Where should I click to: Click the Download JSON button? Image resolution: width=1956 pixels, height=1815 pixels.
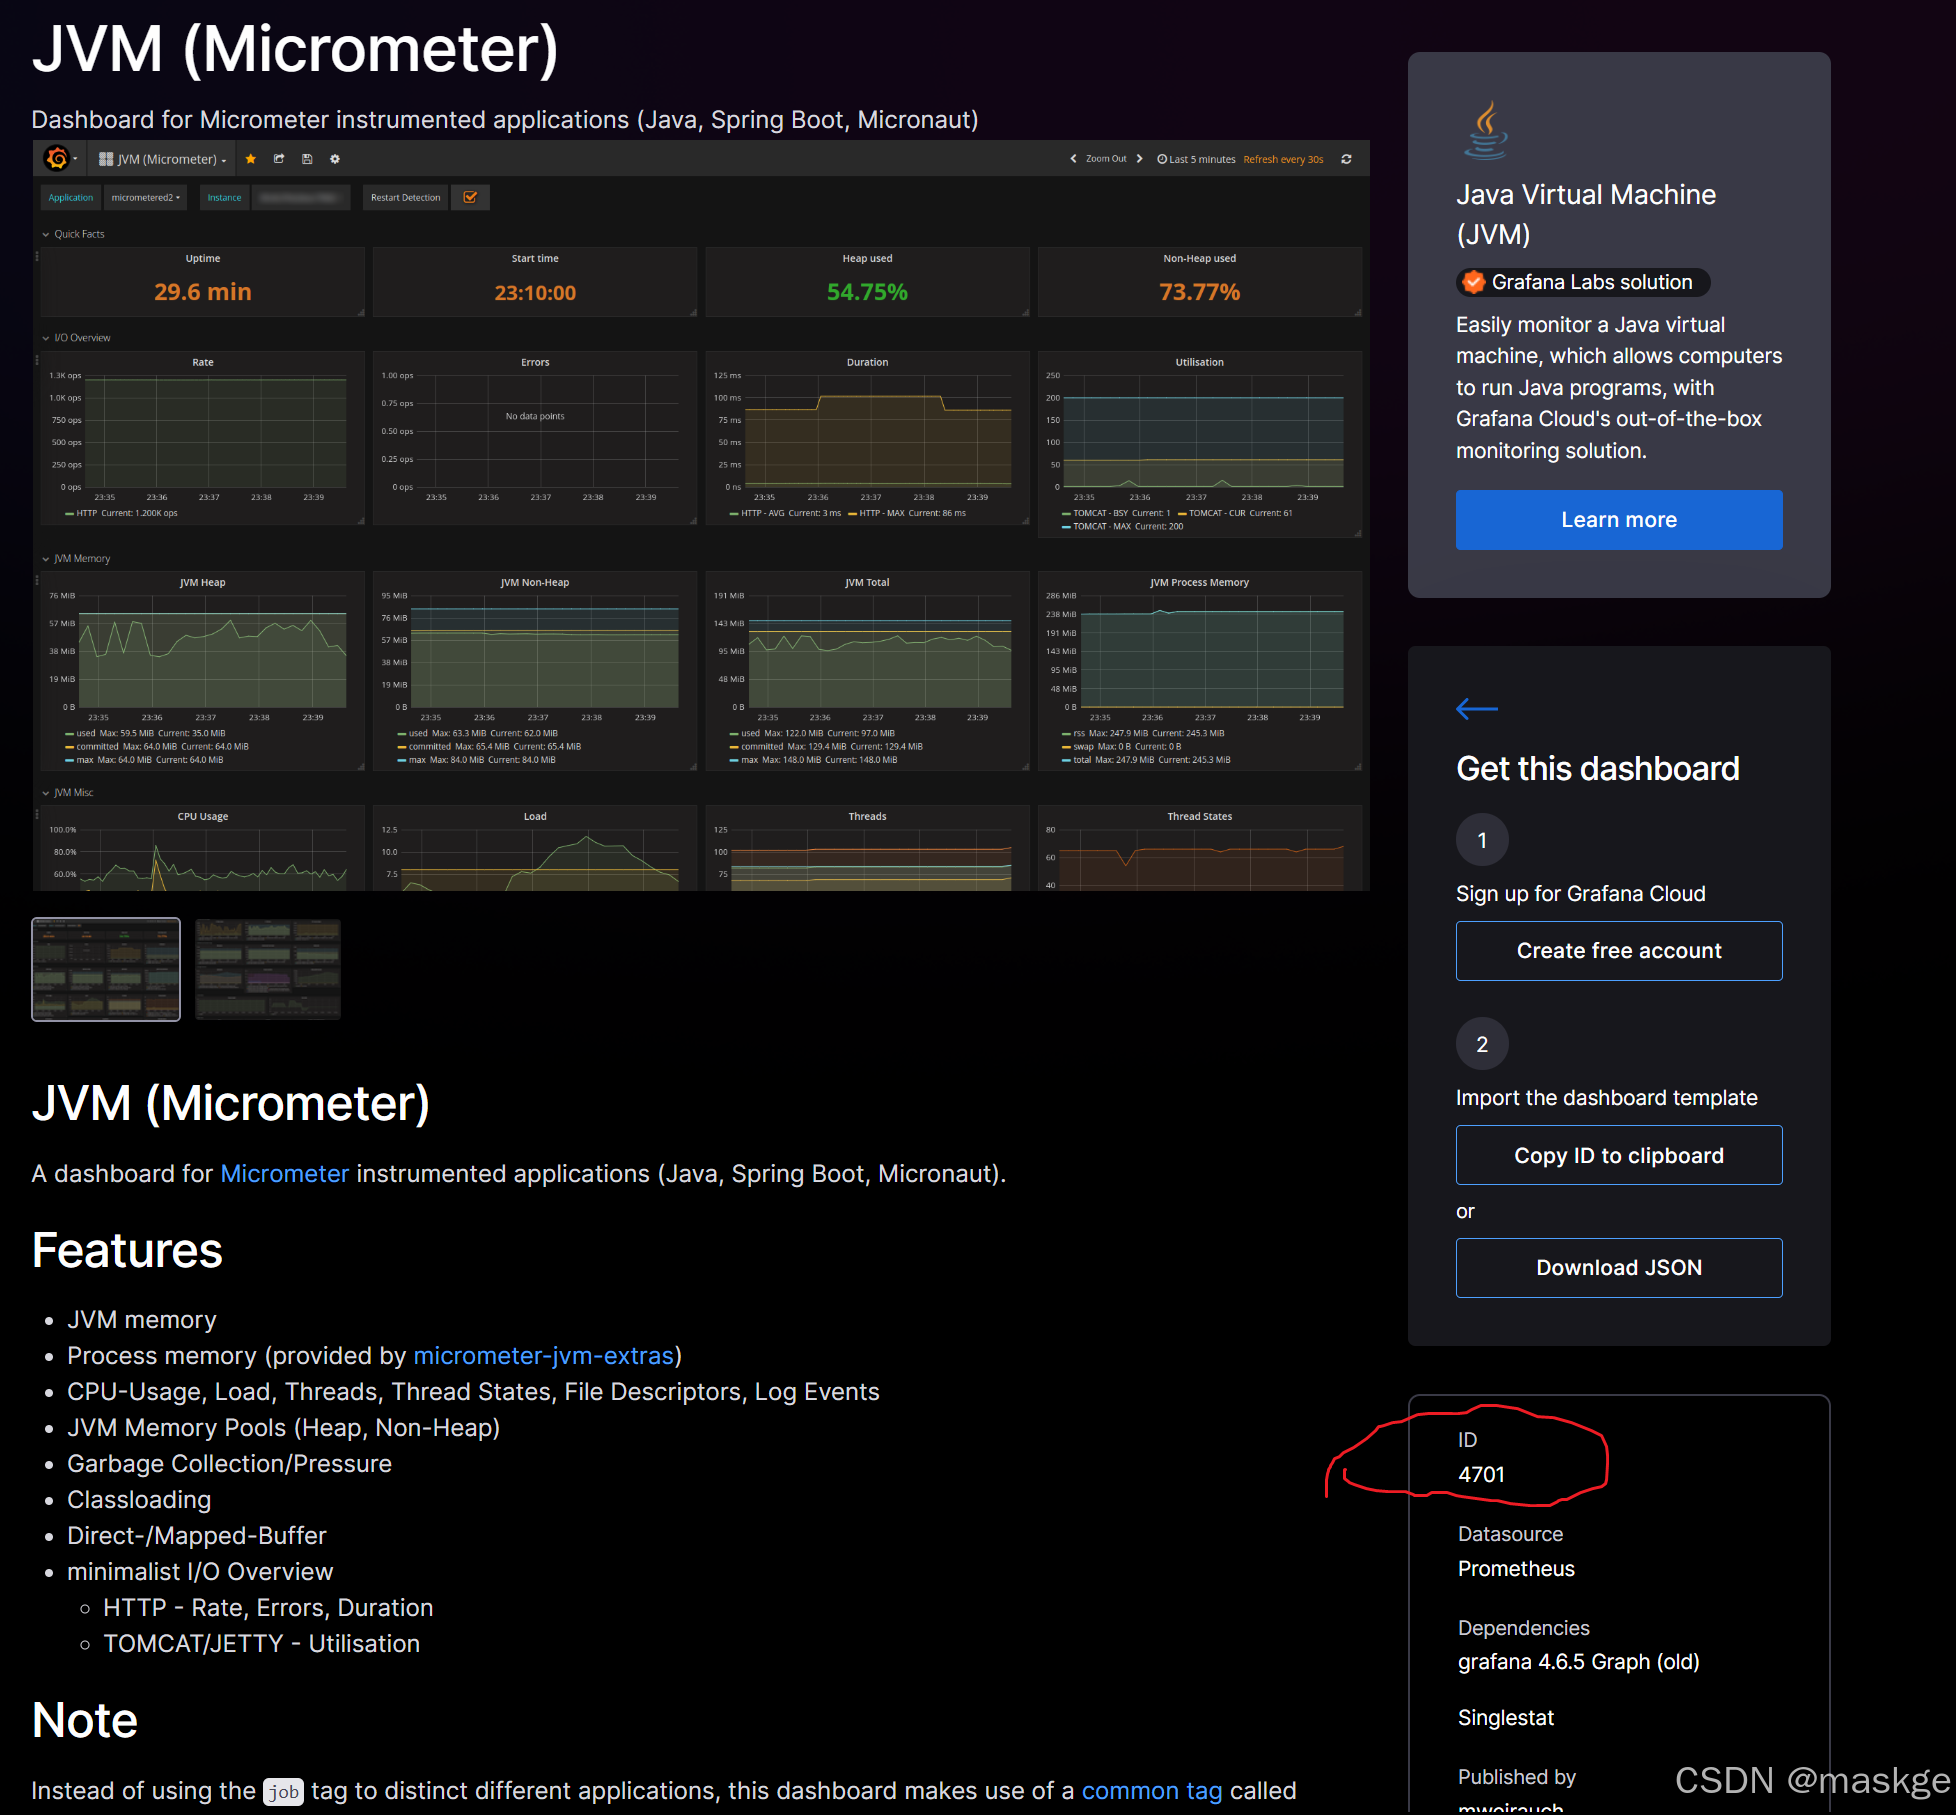click(1618, 1267)
